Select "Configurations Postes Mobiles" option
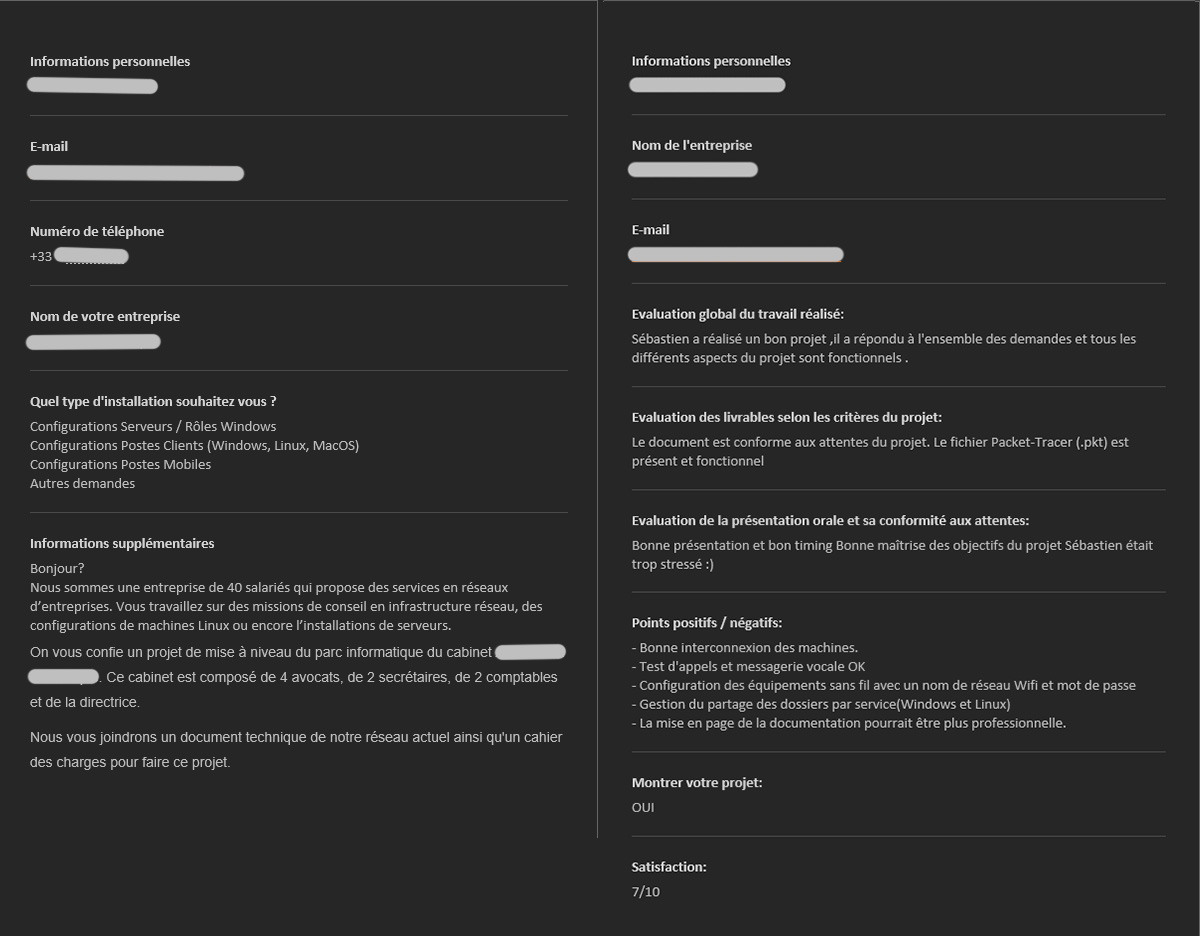 pos(120,464)
